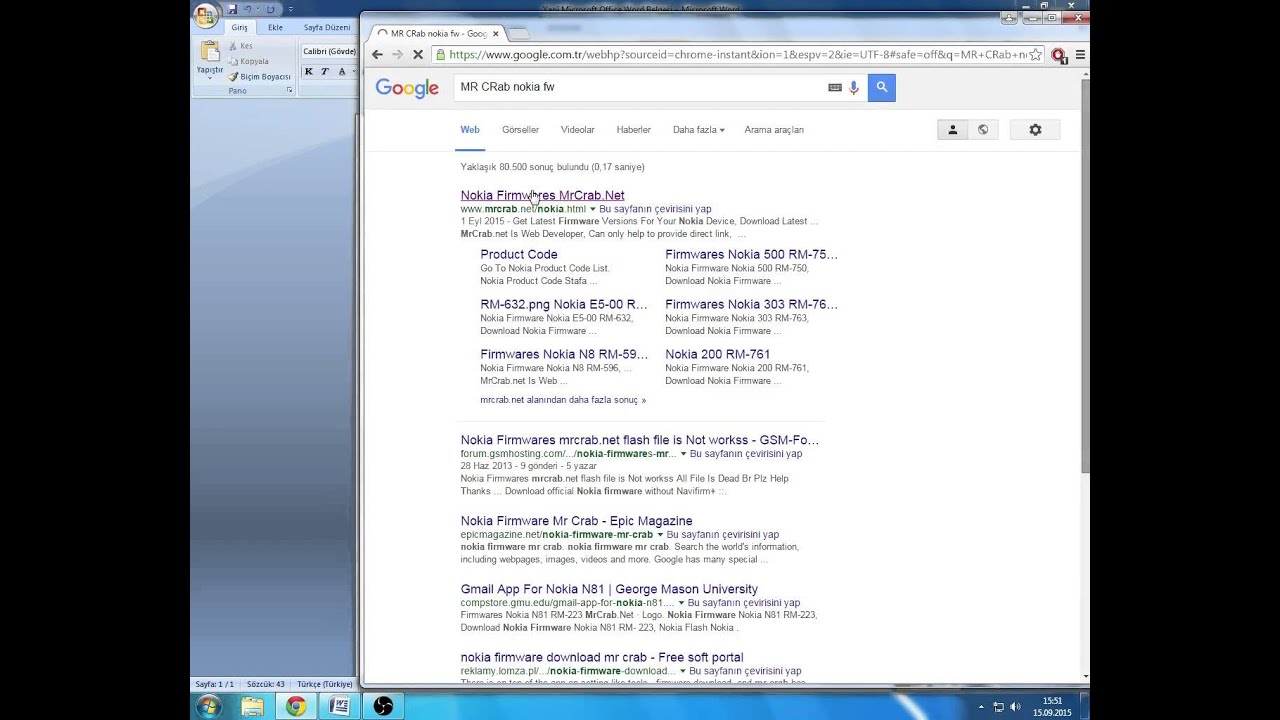Click the Google search input field
Image resolution: width=1280 pixels, height=720 pixels.
pyautogui.click(x=640, y=87)
